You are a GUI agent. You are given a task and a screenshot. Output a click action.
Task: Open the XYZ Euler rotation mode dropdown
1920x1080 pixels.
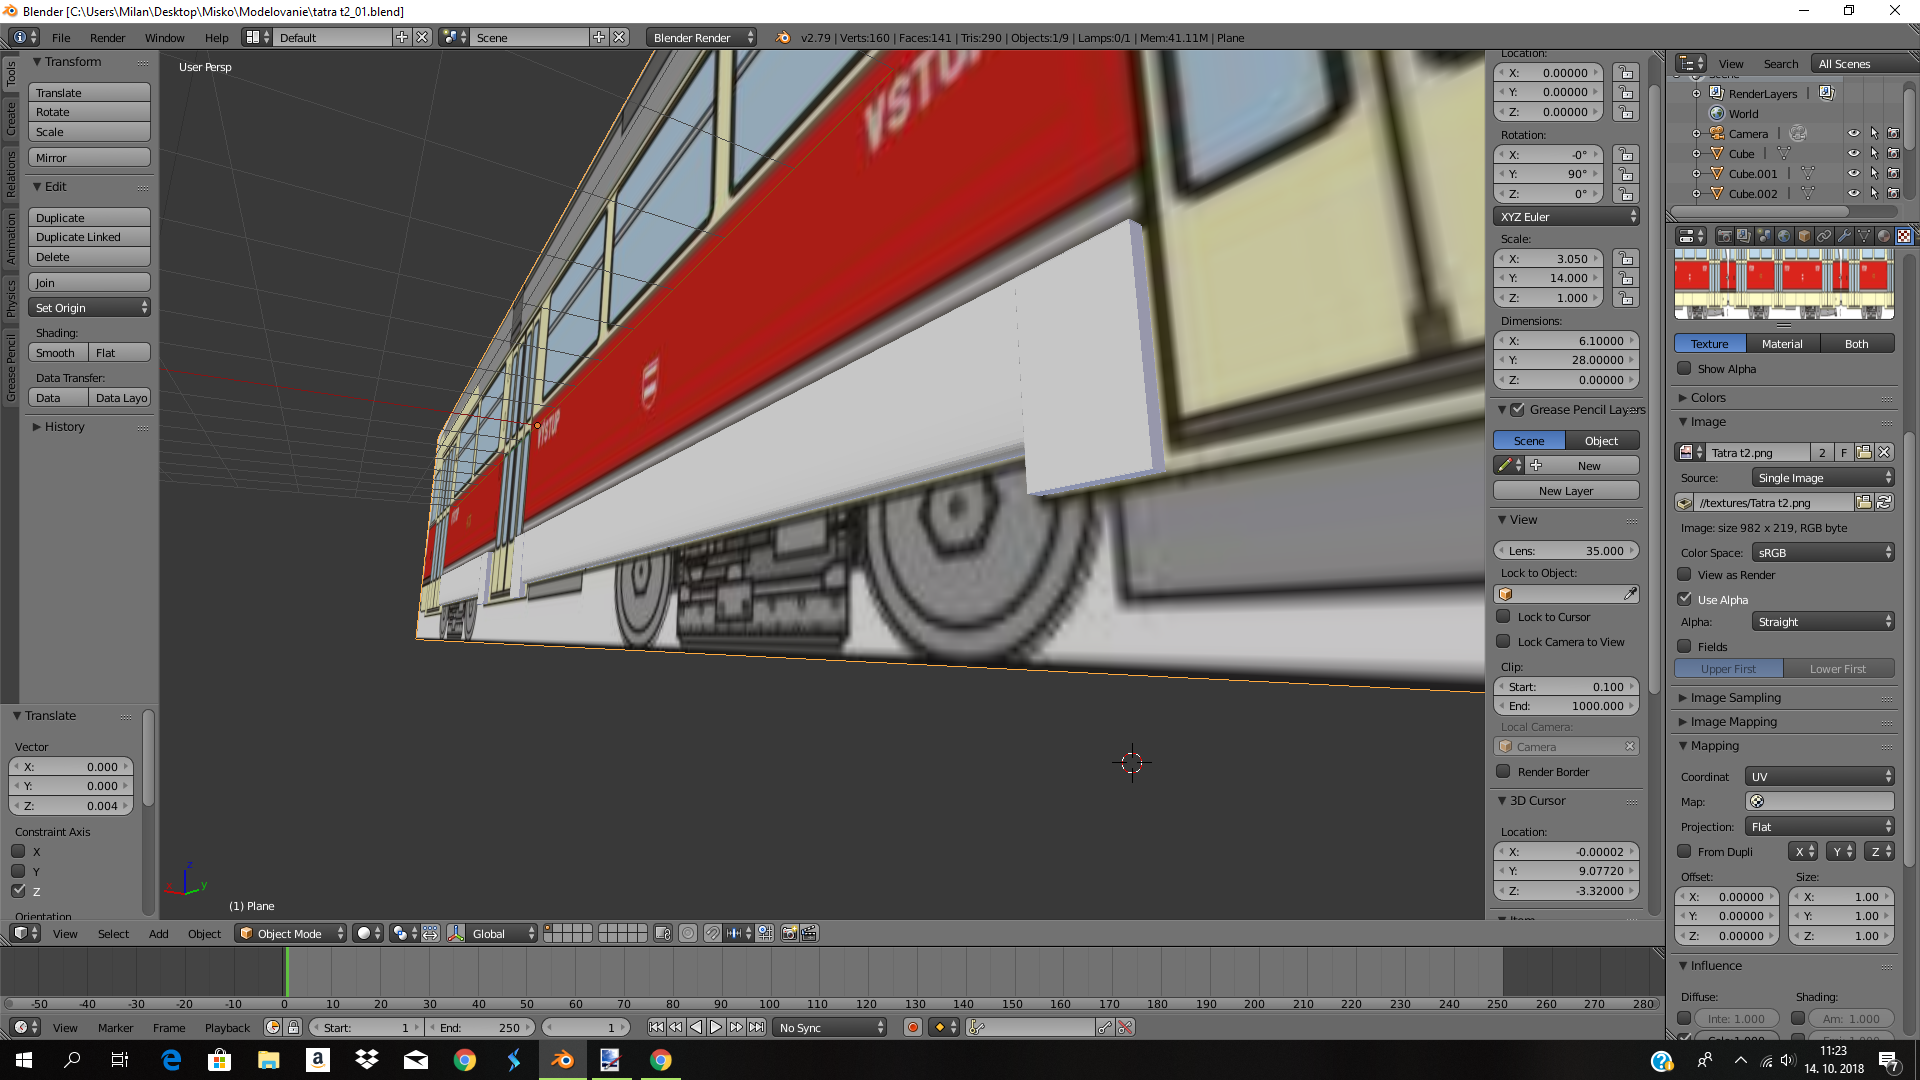point(1566,216)
